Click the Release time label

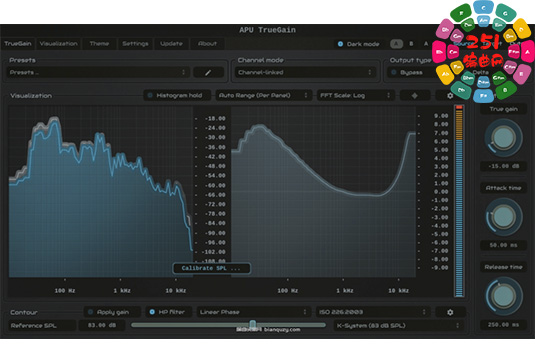click(503, 267)
